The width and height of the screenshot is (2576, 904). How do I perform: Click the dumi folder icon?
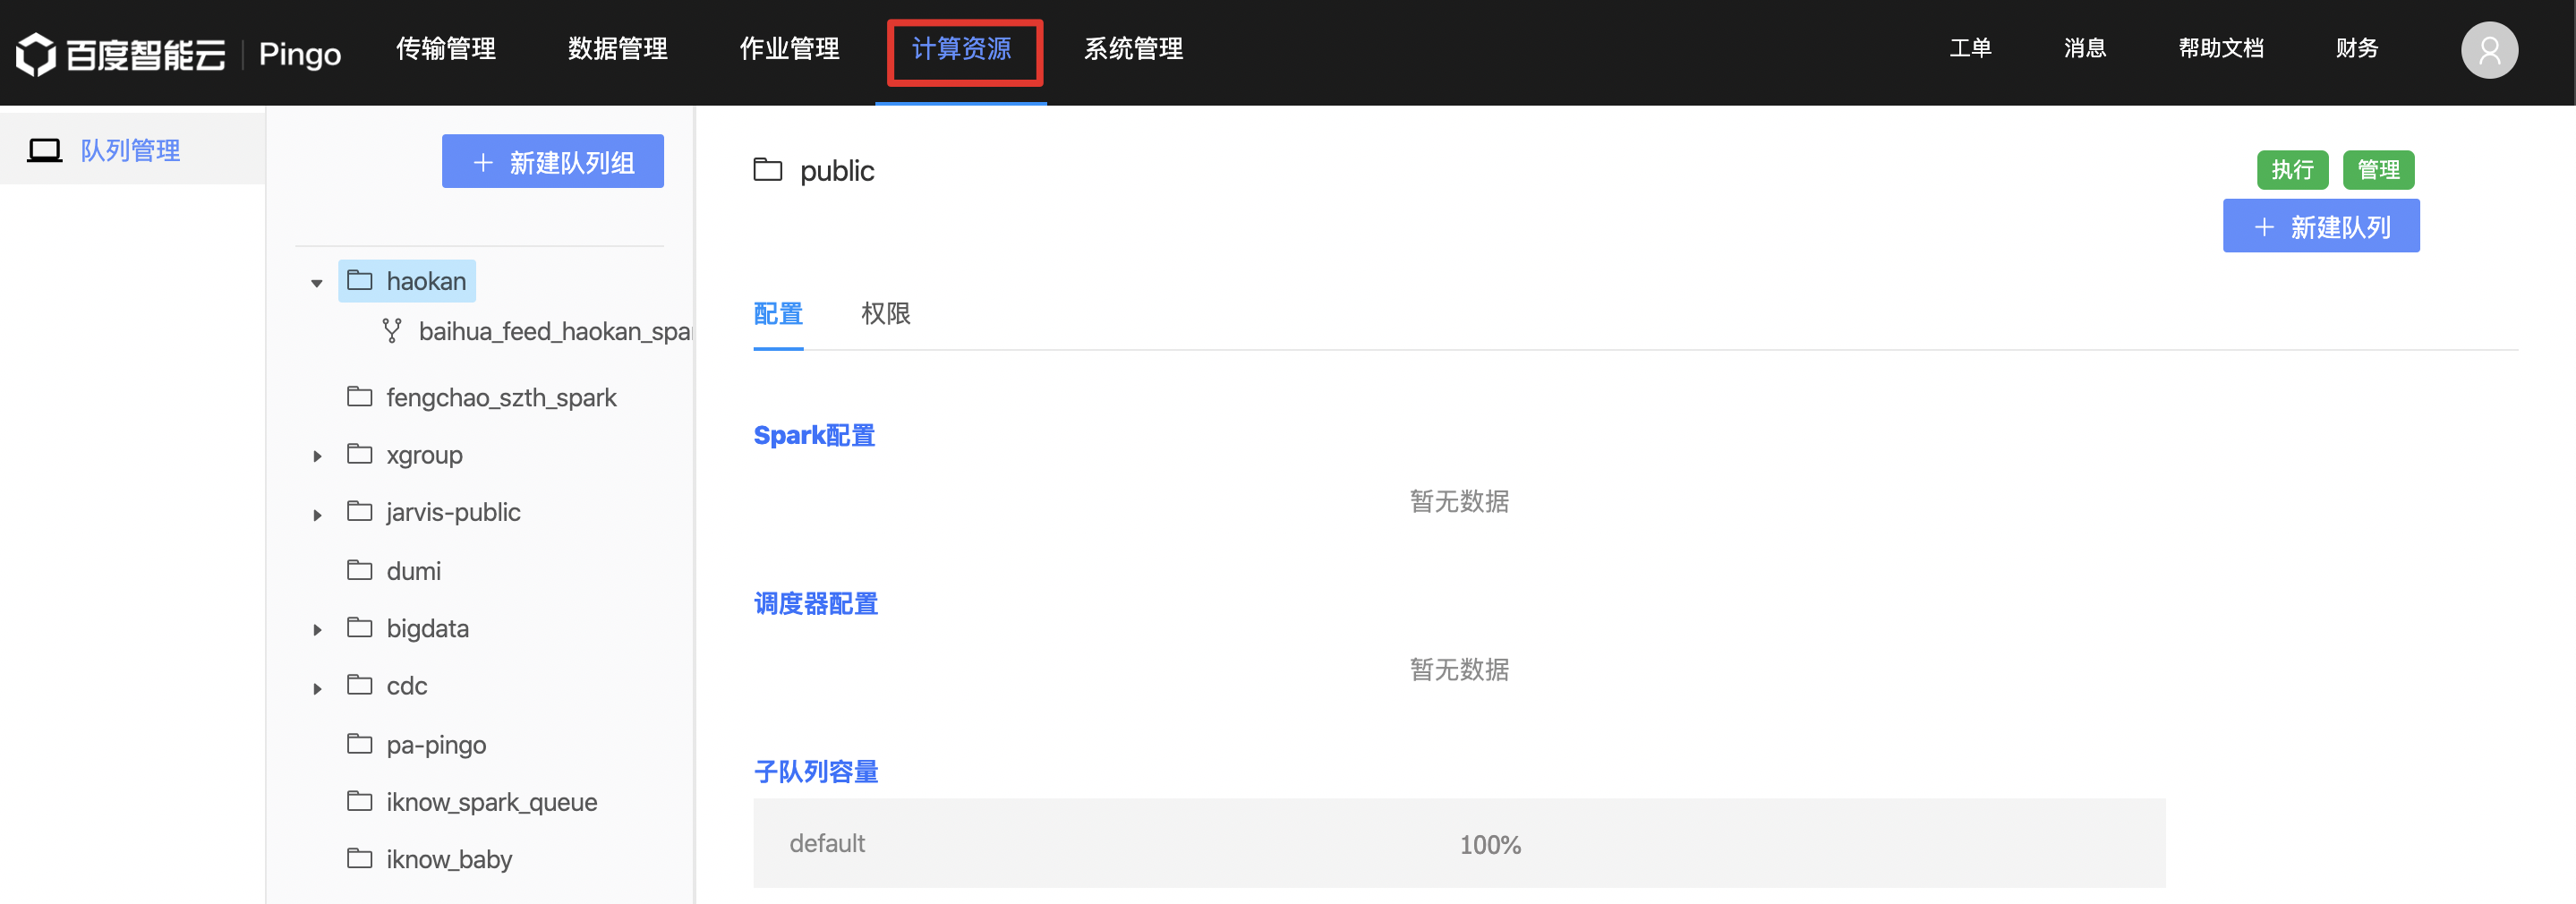coord(359,569)
